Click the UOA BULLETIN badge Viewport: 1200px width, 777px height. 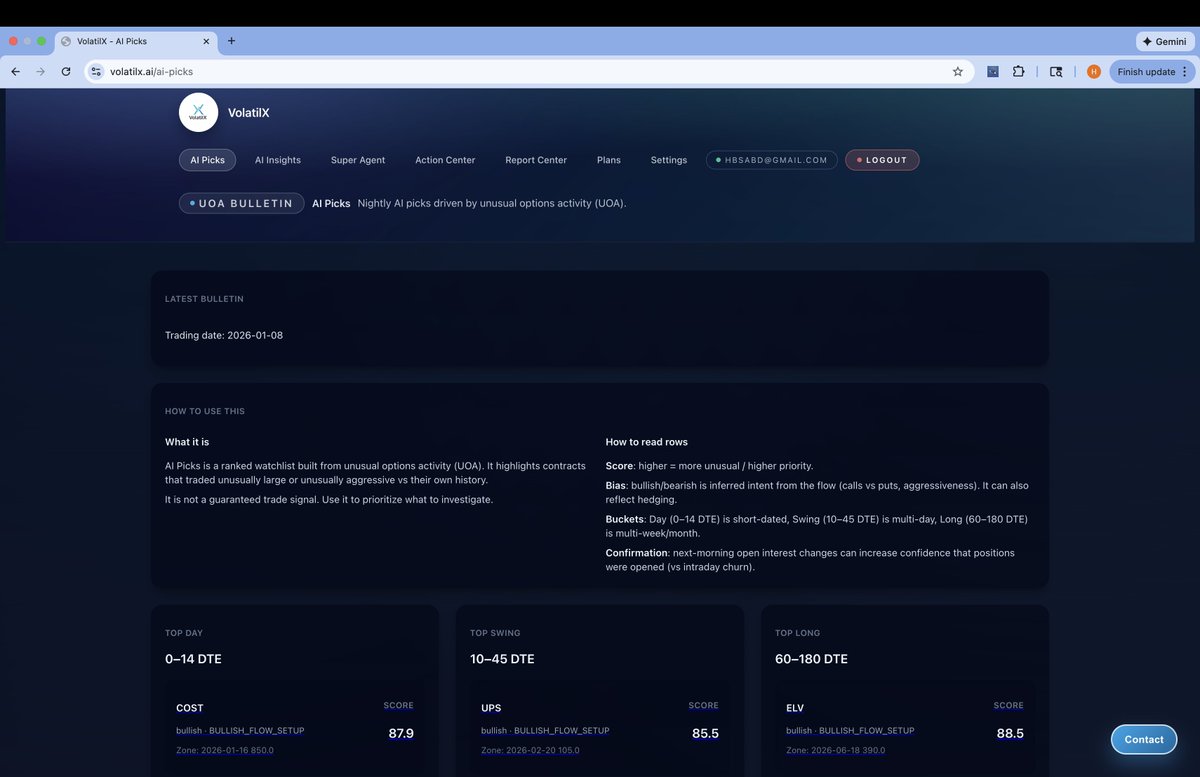pos(242,203)
